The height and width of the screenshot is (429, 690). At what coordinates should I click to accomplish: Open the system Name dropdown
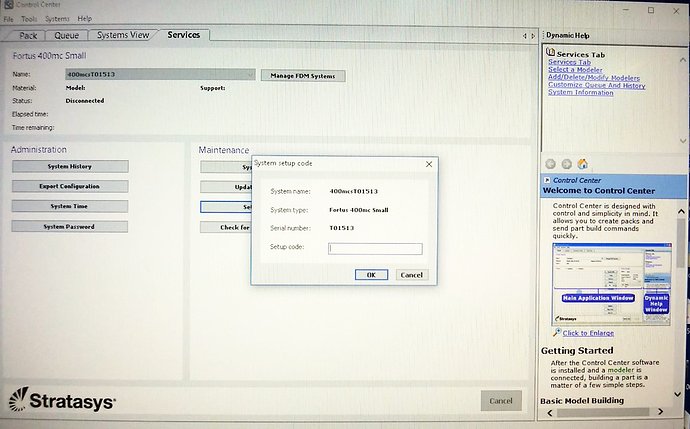[249, 75]
